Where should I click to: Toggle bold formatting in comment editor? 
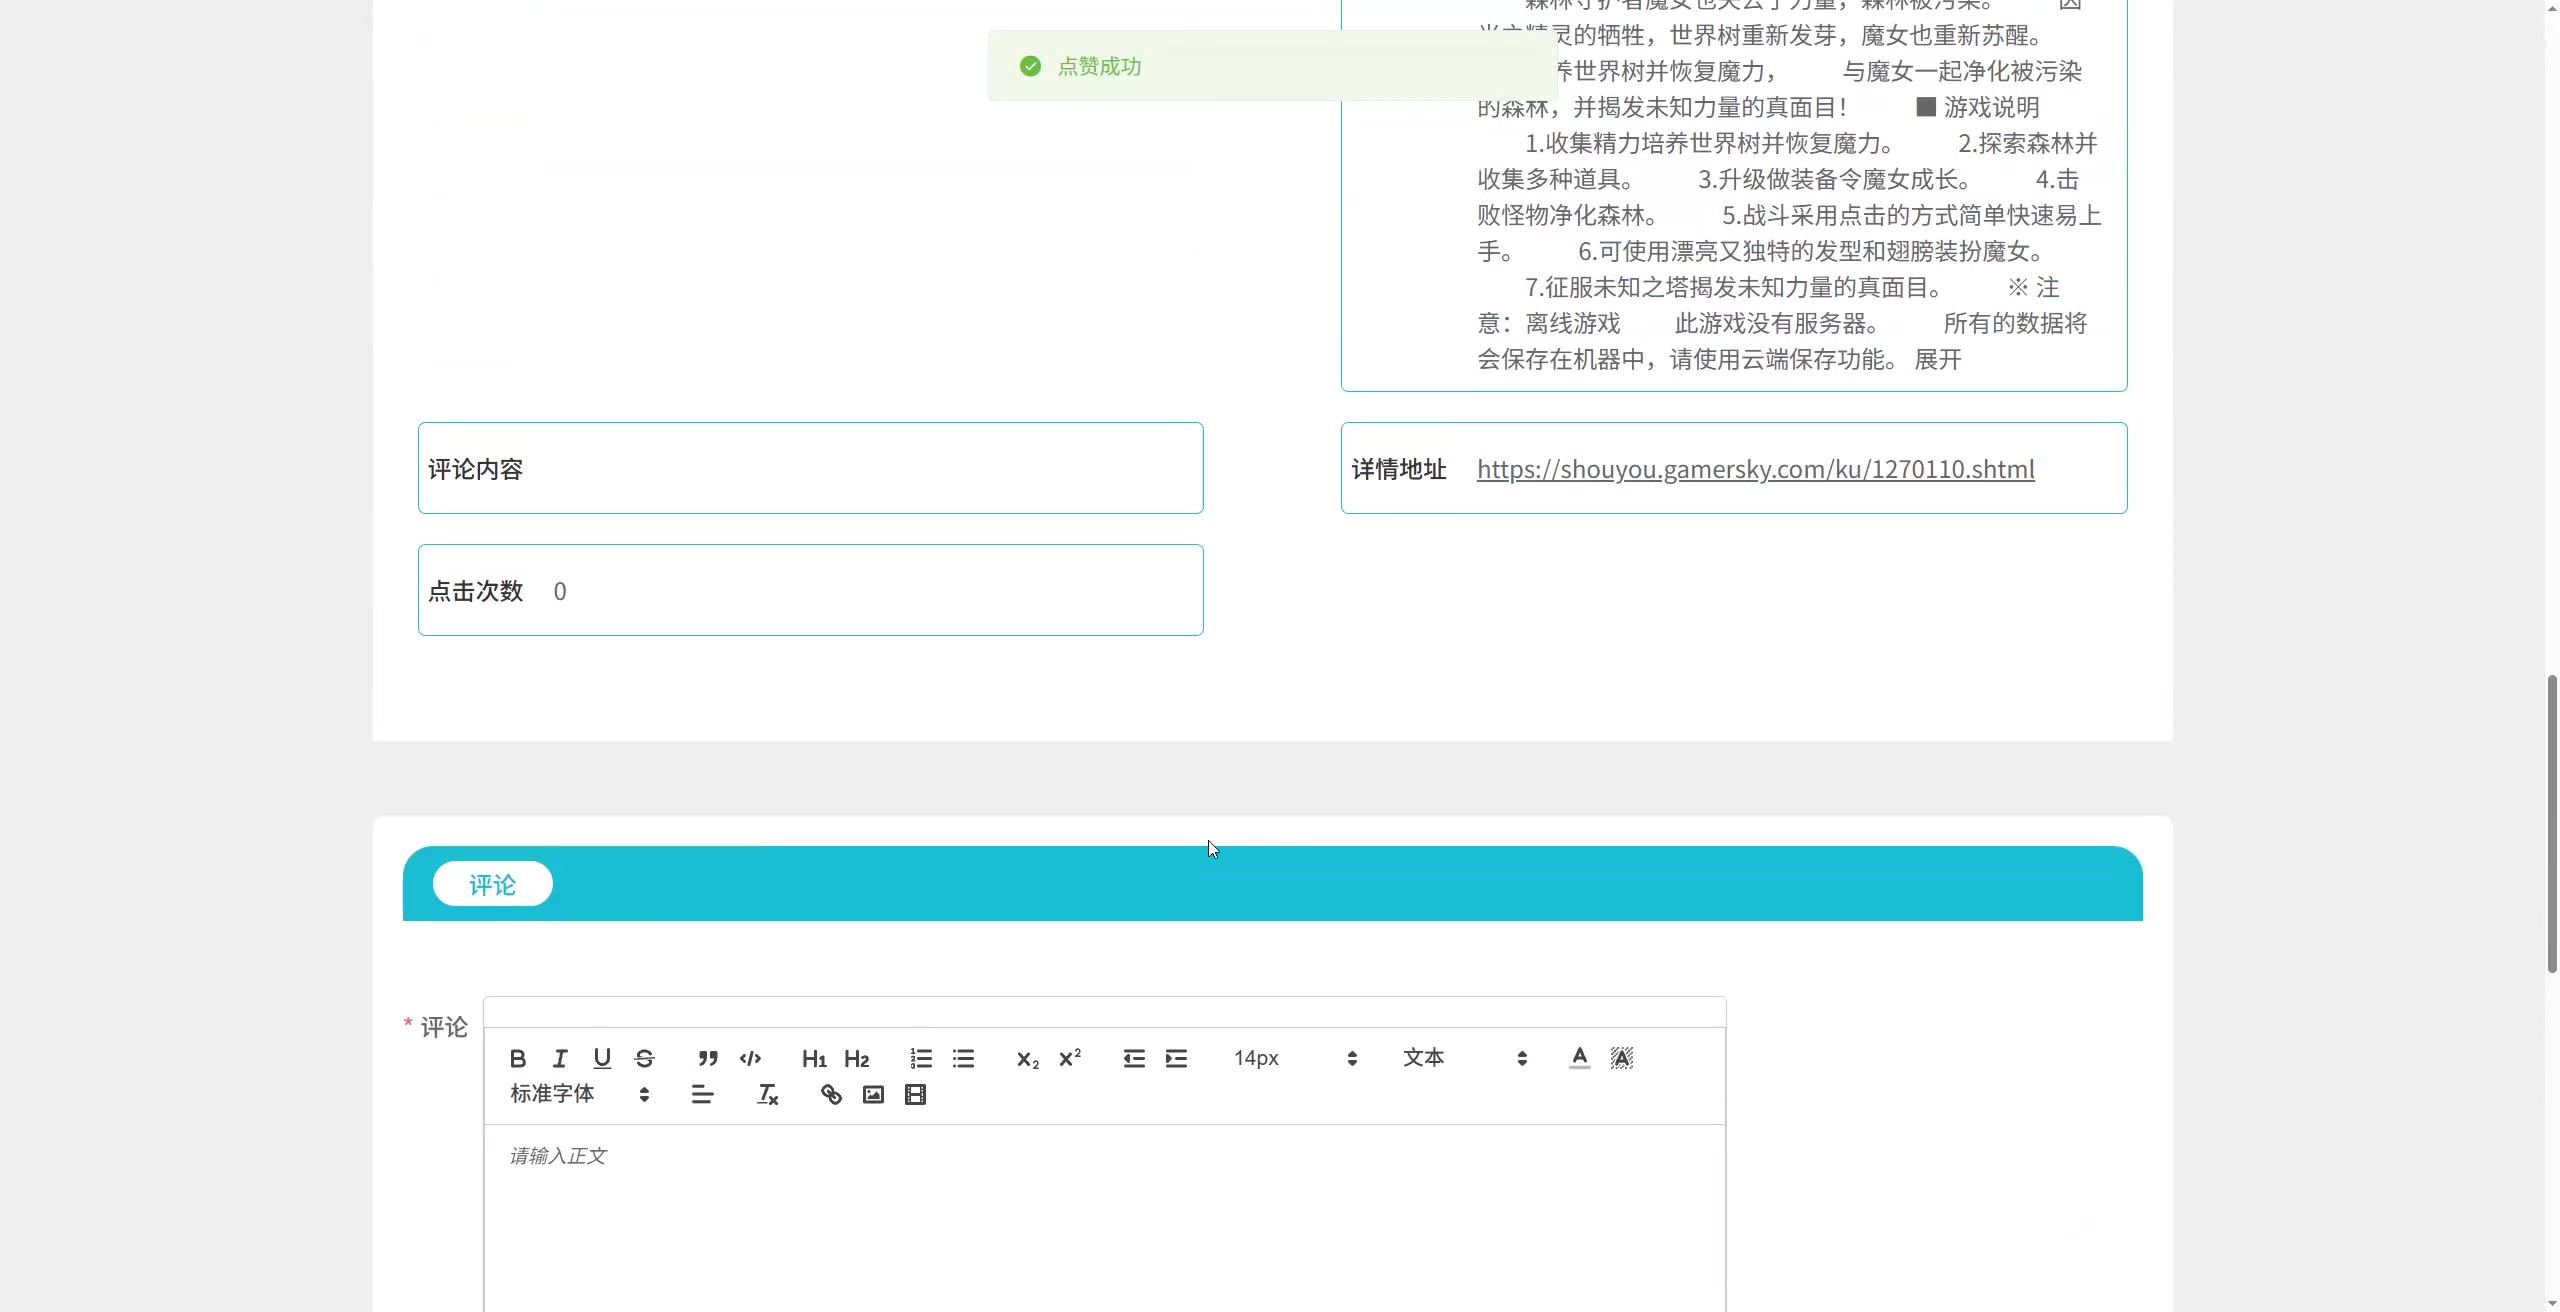point(517,1058)
